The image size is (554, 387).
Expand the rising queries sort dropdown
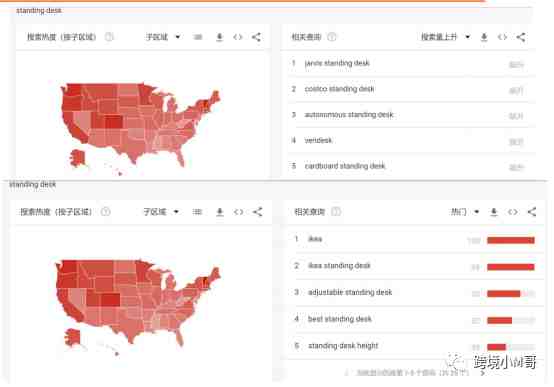tap(446, 37)
